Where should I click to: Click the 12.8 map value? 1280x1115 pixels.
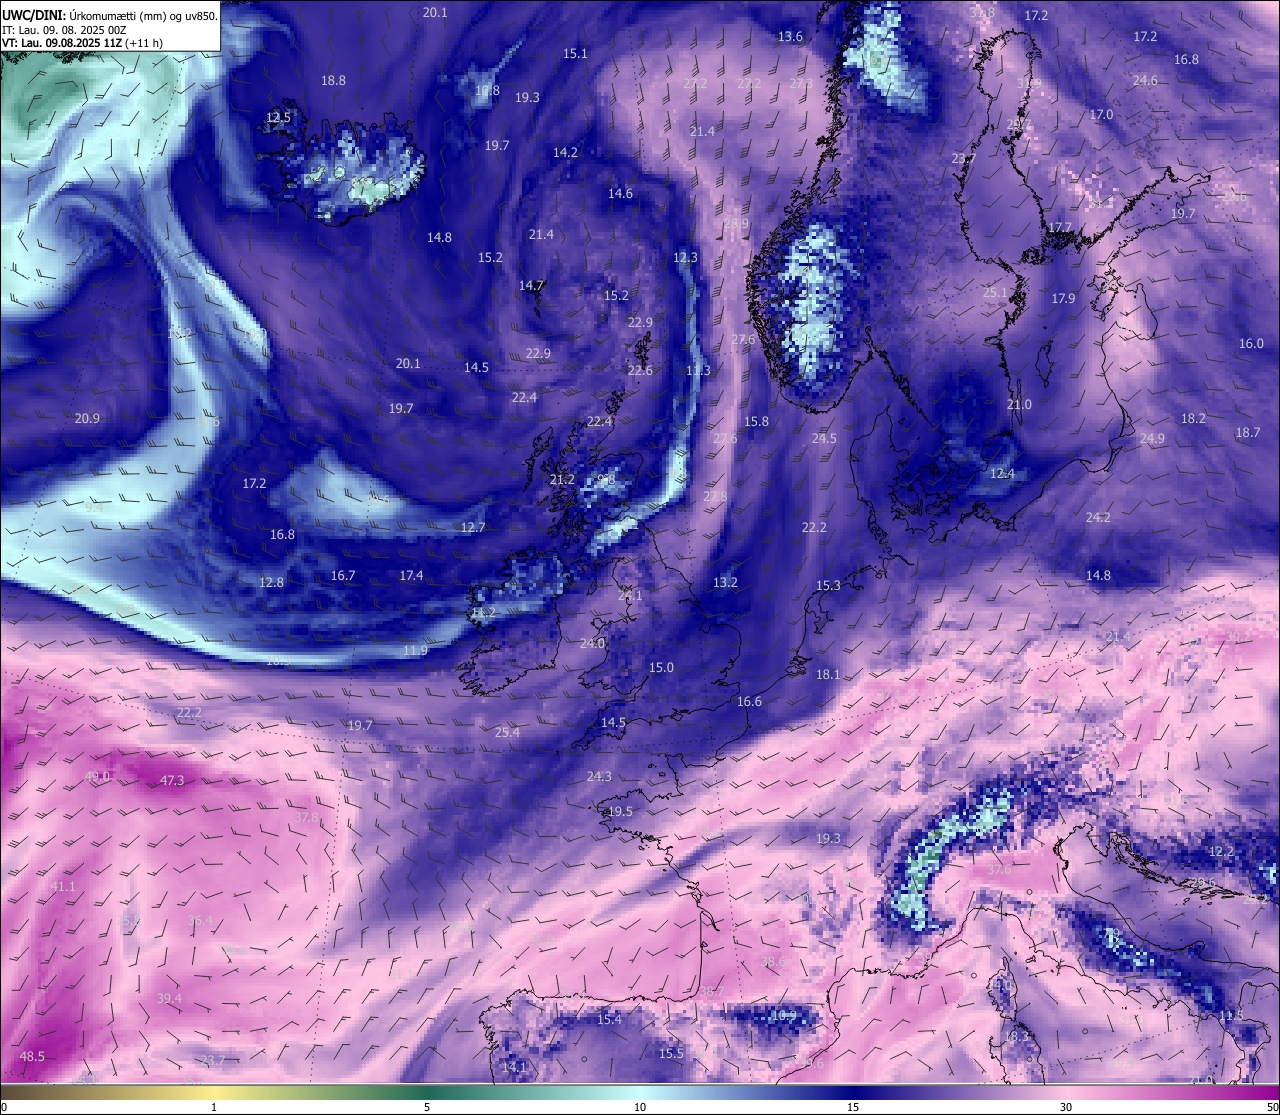(x=271, y=582)
